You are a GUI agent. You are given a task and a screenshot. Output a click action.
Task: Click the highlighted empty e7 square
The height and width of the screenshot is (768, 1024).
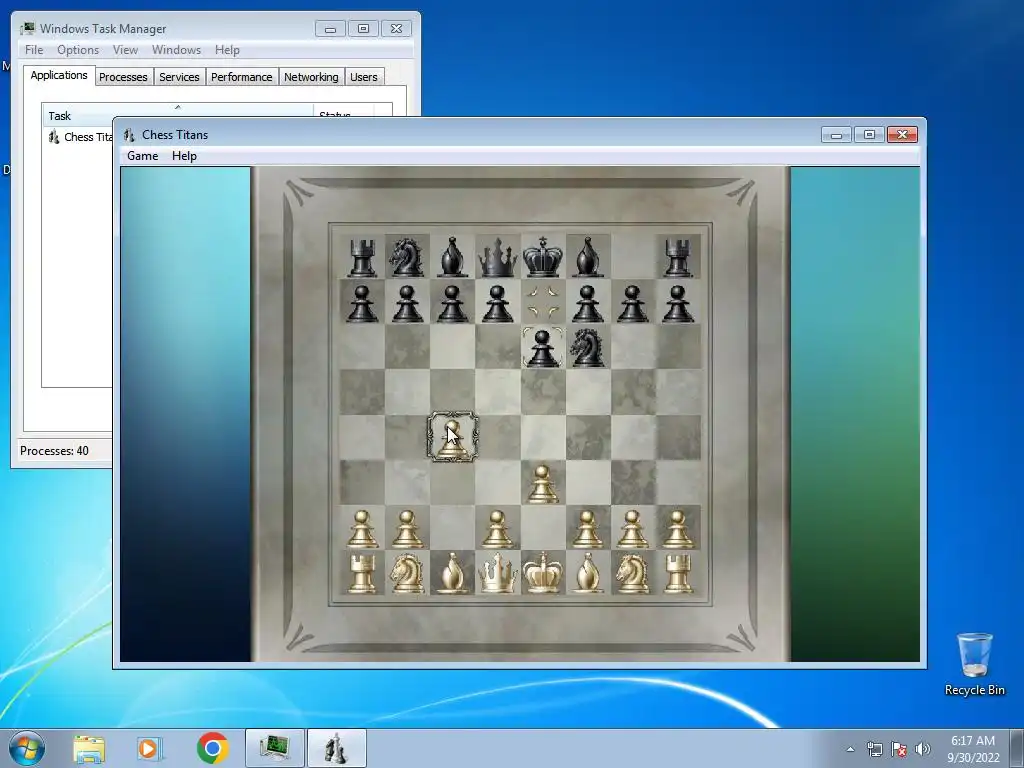543,302
